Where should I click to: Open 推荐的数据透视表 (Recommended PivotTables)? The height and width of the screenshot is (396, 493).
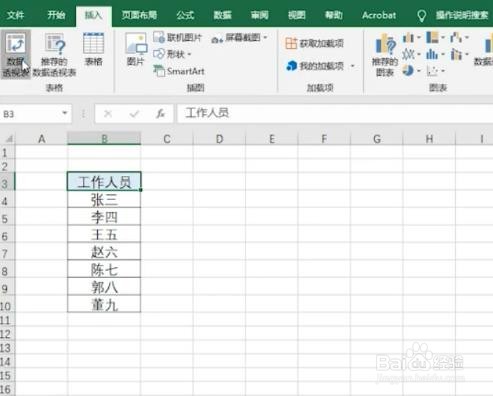[54, 54]
